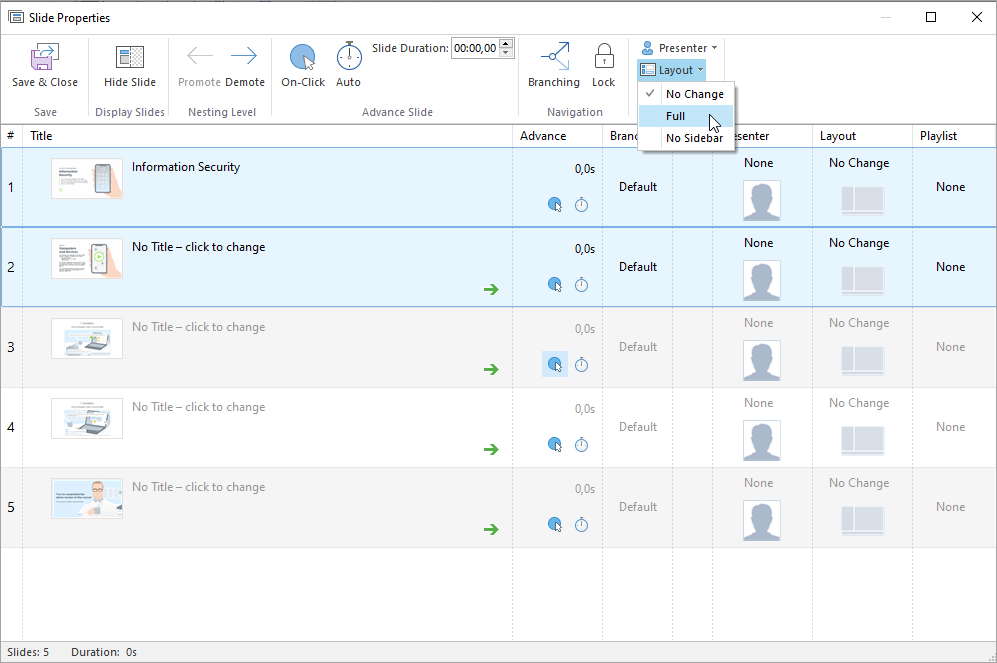Enable auto-advance timer on slide 5
The height and width of the screenshot is (663, 997).
click(581, 525)
